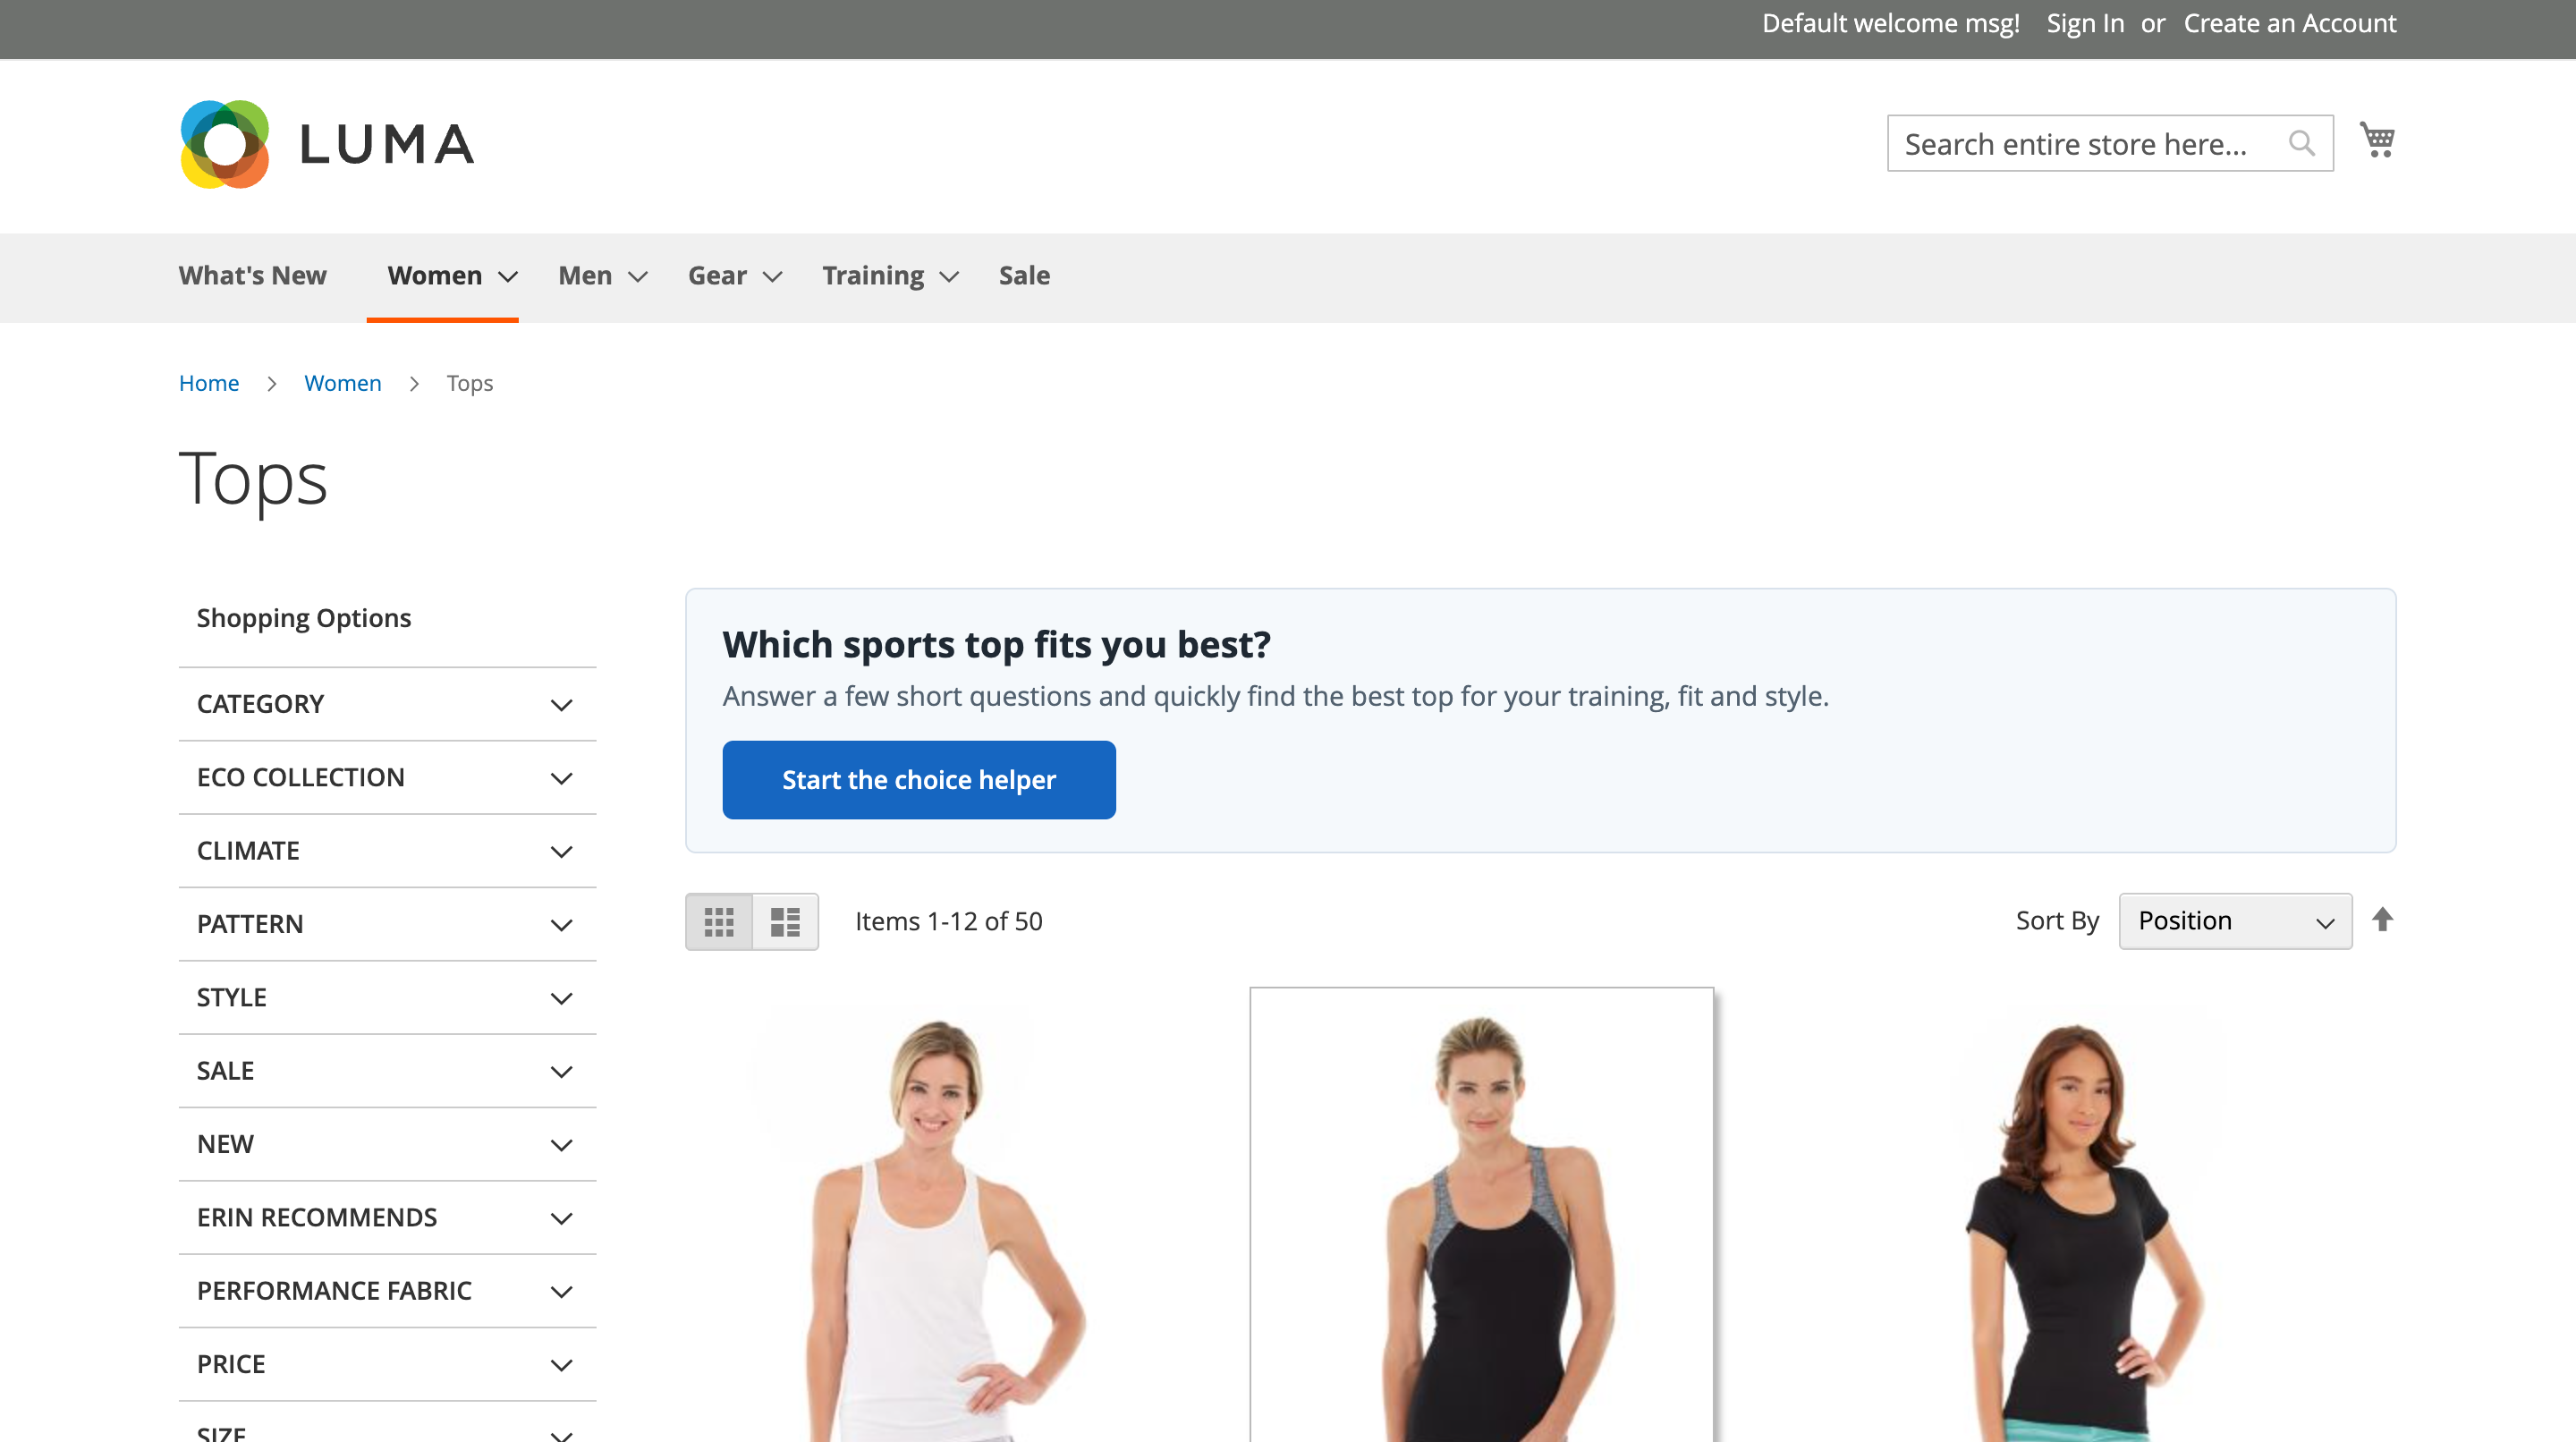The width and height of the screenshot is (2576, 1442).
Task: Click the Sort By label
Action: pyautogui.click(x=2057, y=921)
